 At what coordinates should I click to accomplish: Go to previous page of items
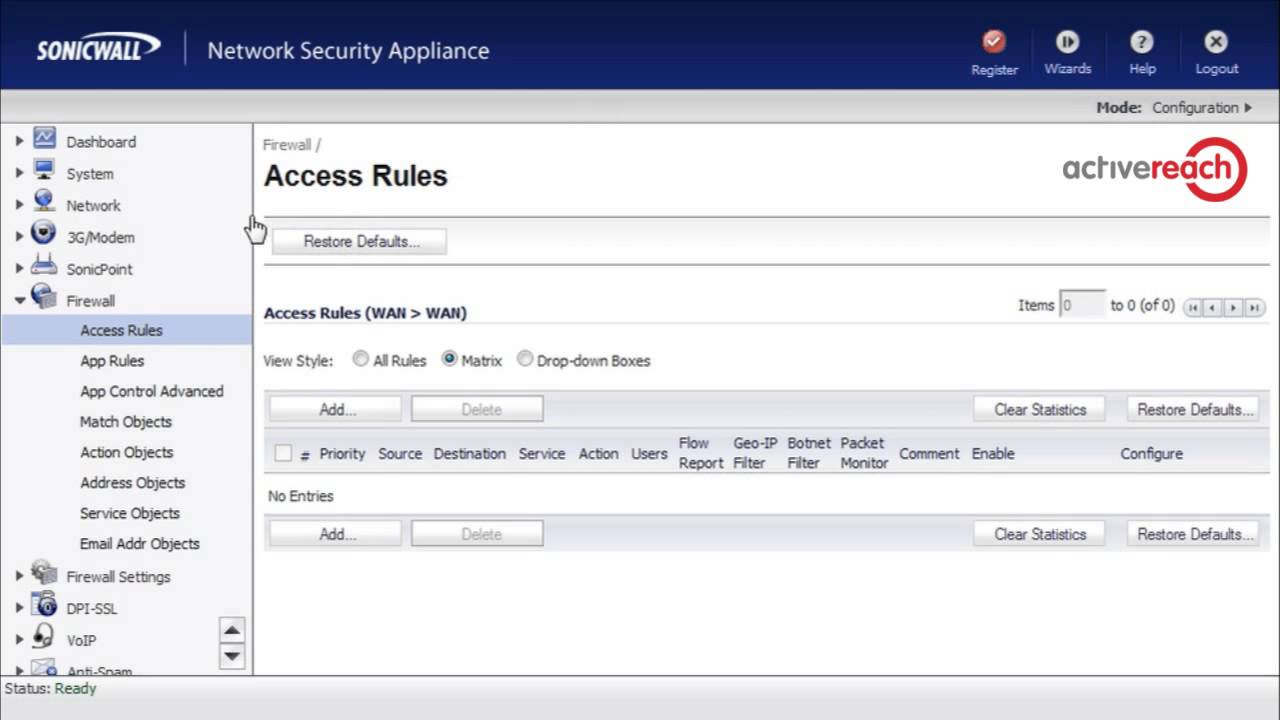1213,308
